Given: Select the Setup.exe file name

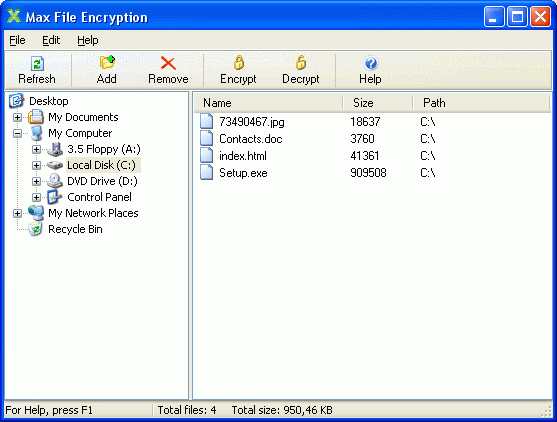Looking at the screenshot, I should tap(243, 173).
